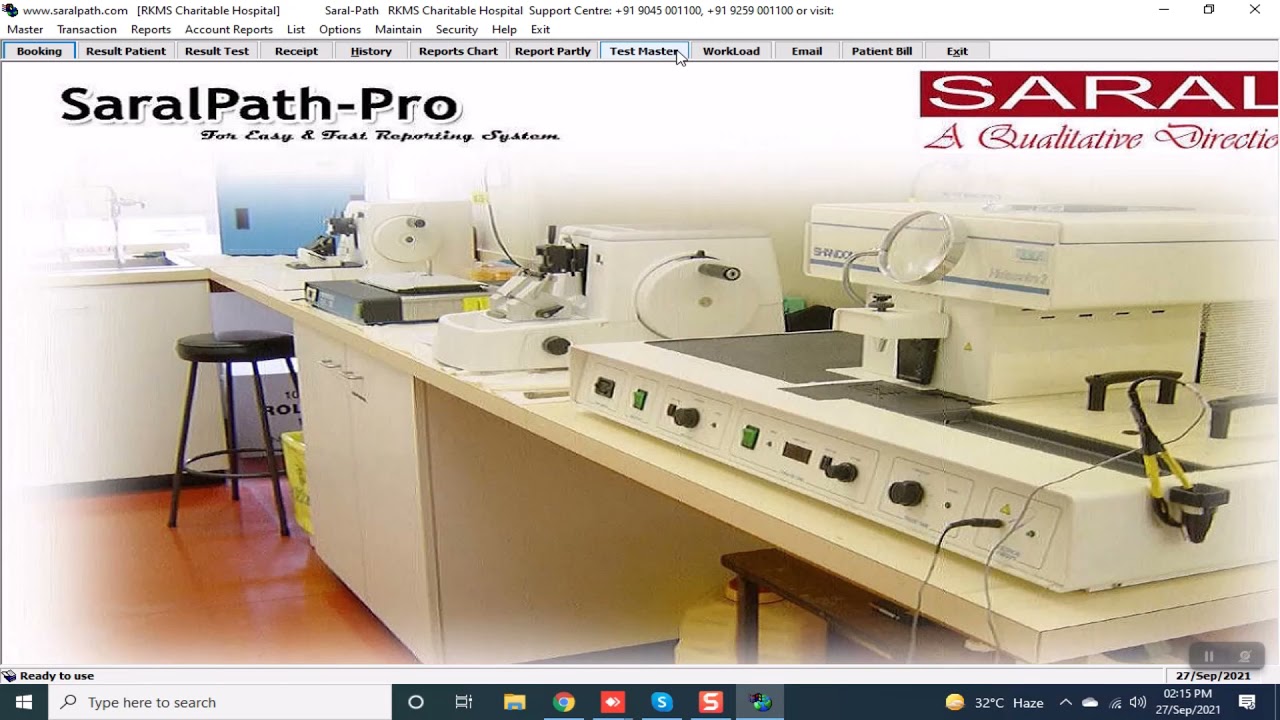
Task: Open the red app icon next to Chrome
Action: 612,702
